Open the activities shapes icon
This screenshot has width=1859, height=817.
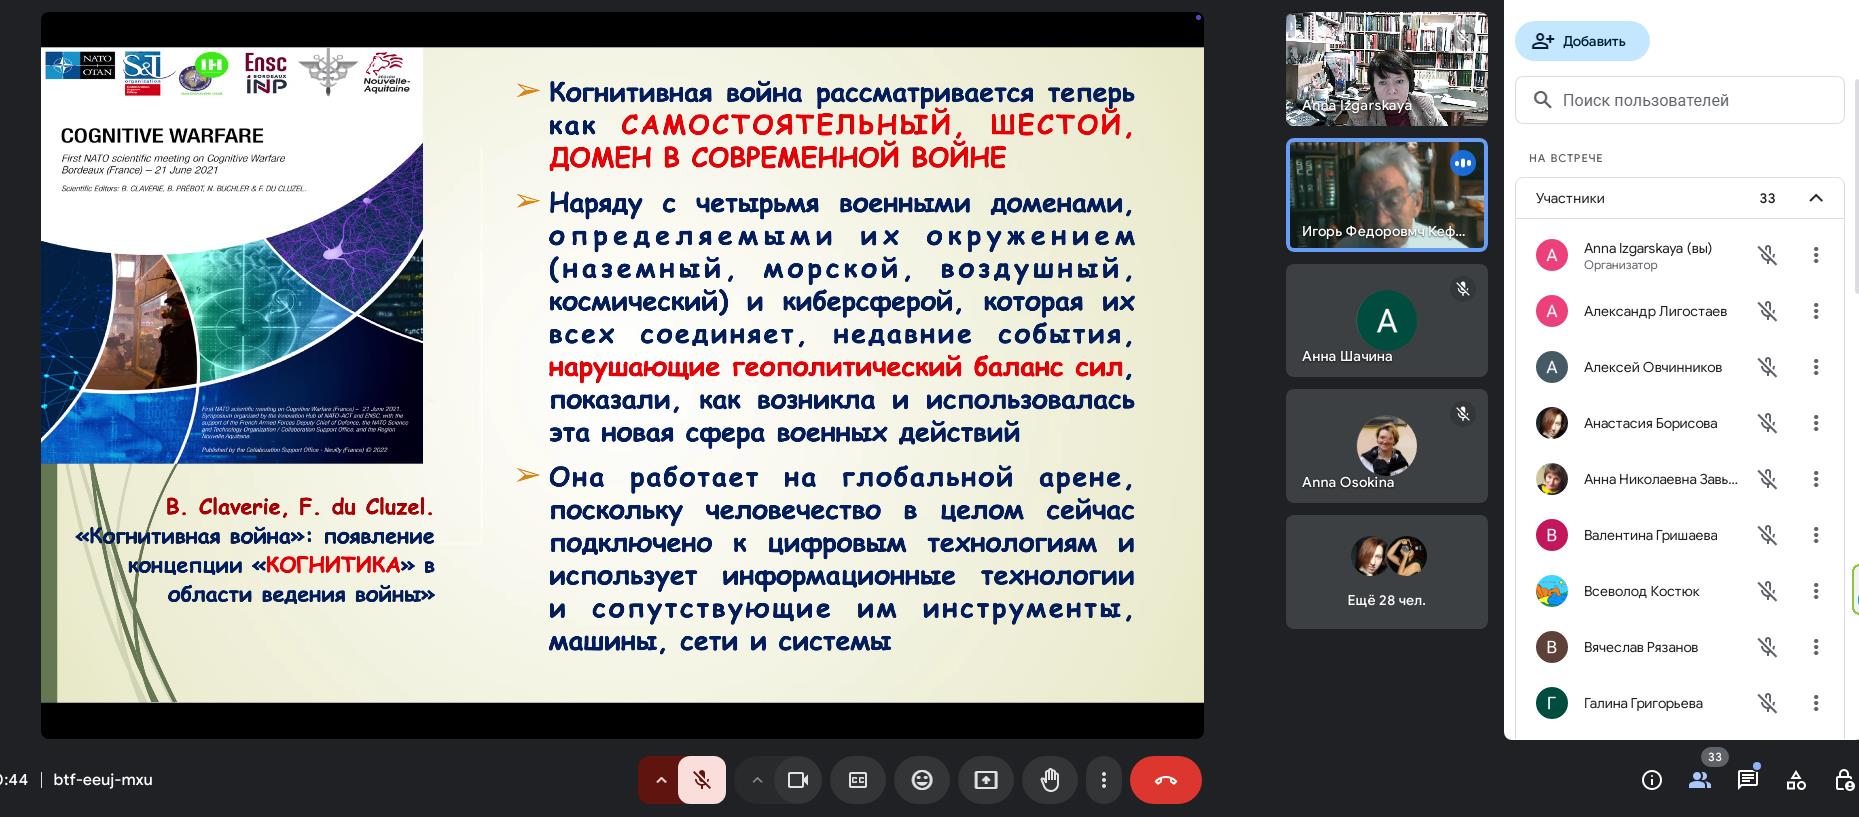pyautogui.click(x=1796, y=780)
